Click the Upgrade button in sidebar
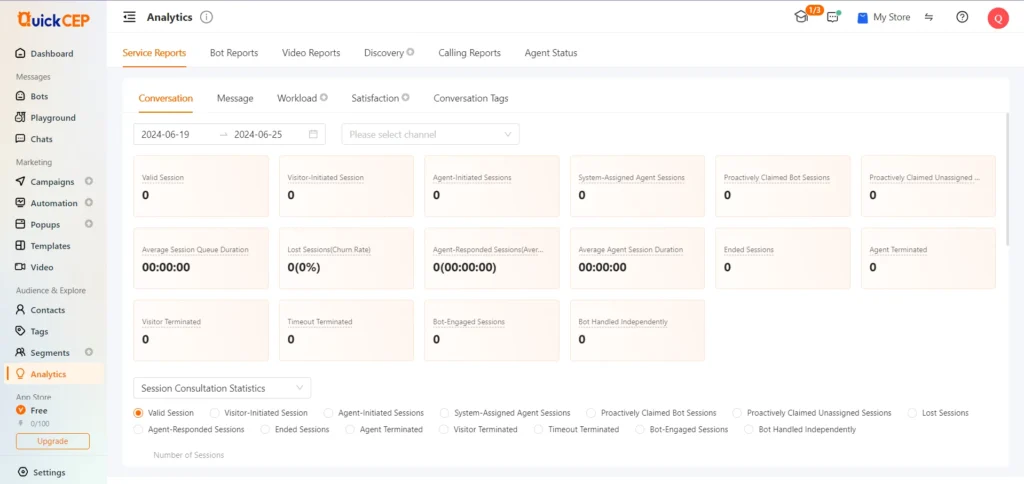The image size is (1024, 484). 53,441
